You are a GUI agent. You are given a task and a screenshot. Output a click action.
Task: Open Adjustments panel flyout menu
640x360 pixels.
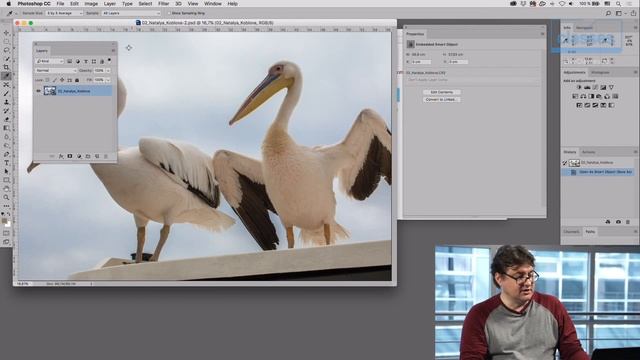click(x=636, y=72)
